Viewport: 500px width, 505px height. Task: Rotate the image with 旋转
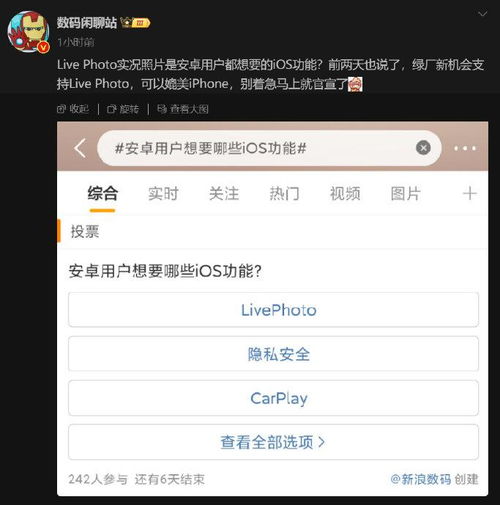click(123, 109)
